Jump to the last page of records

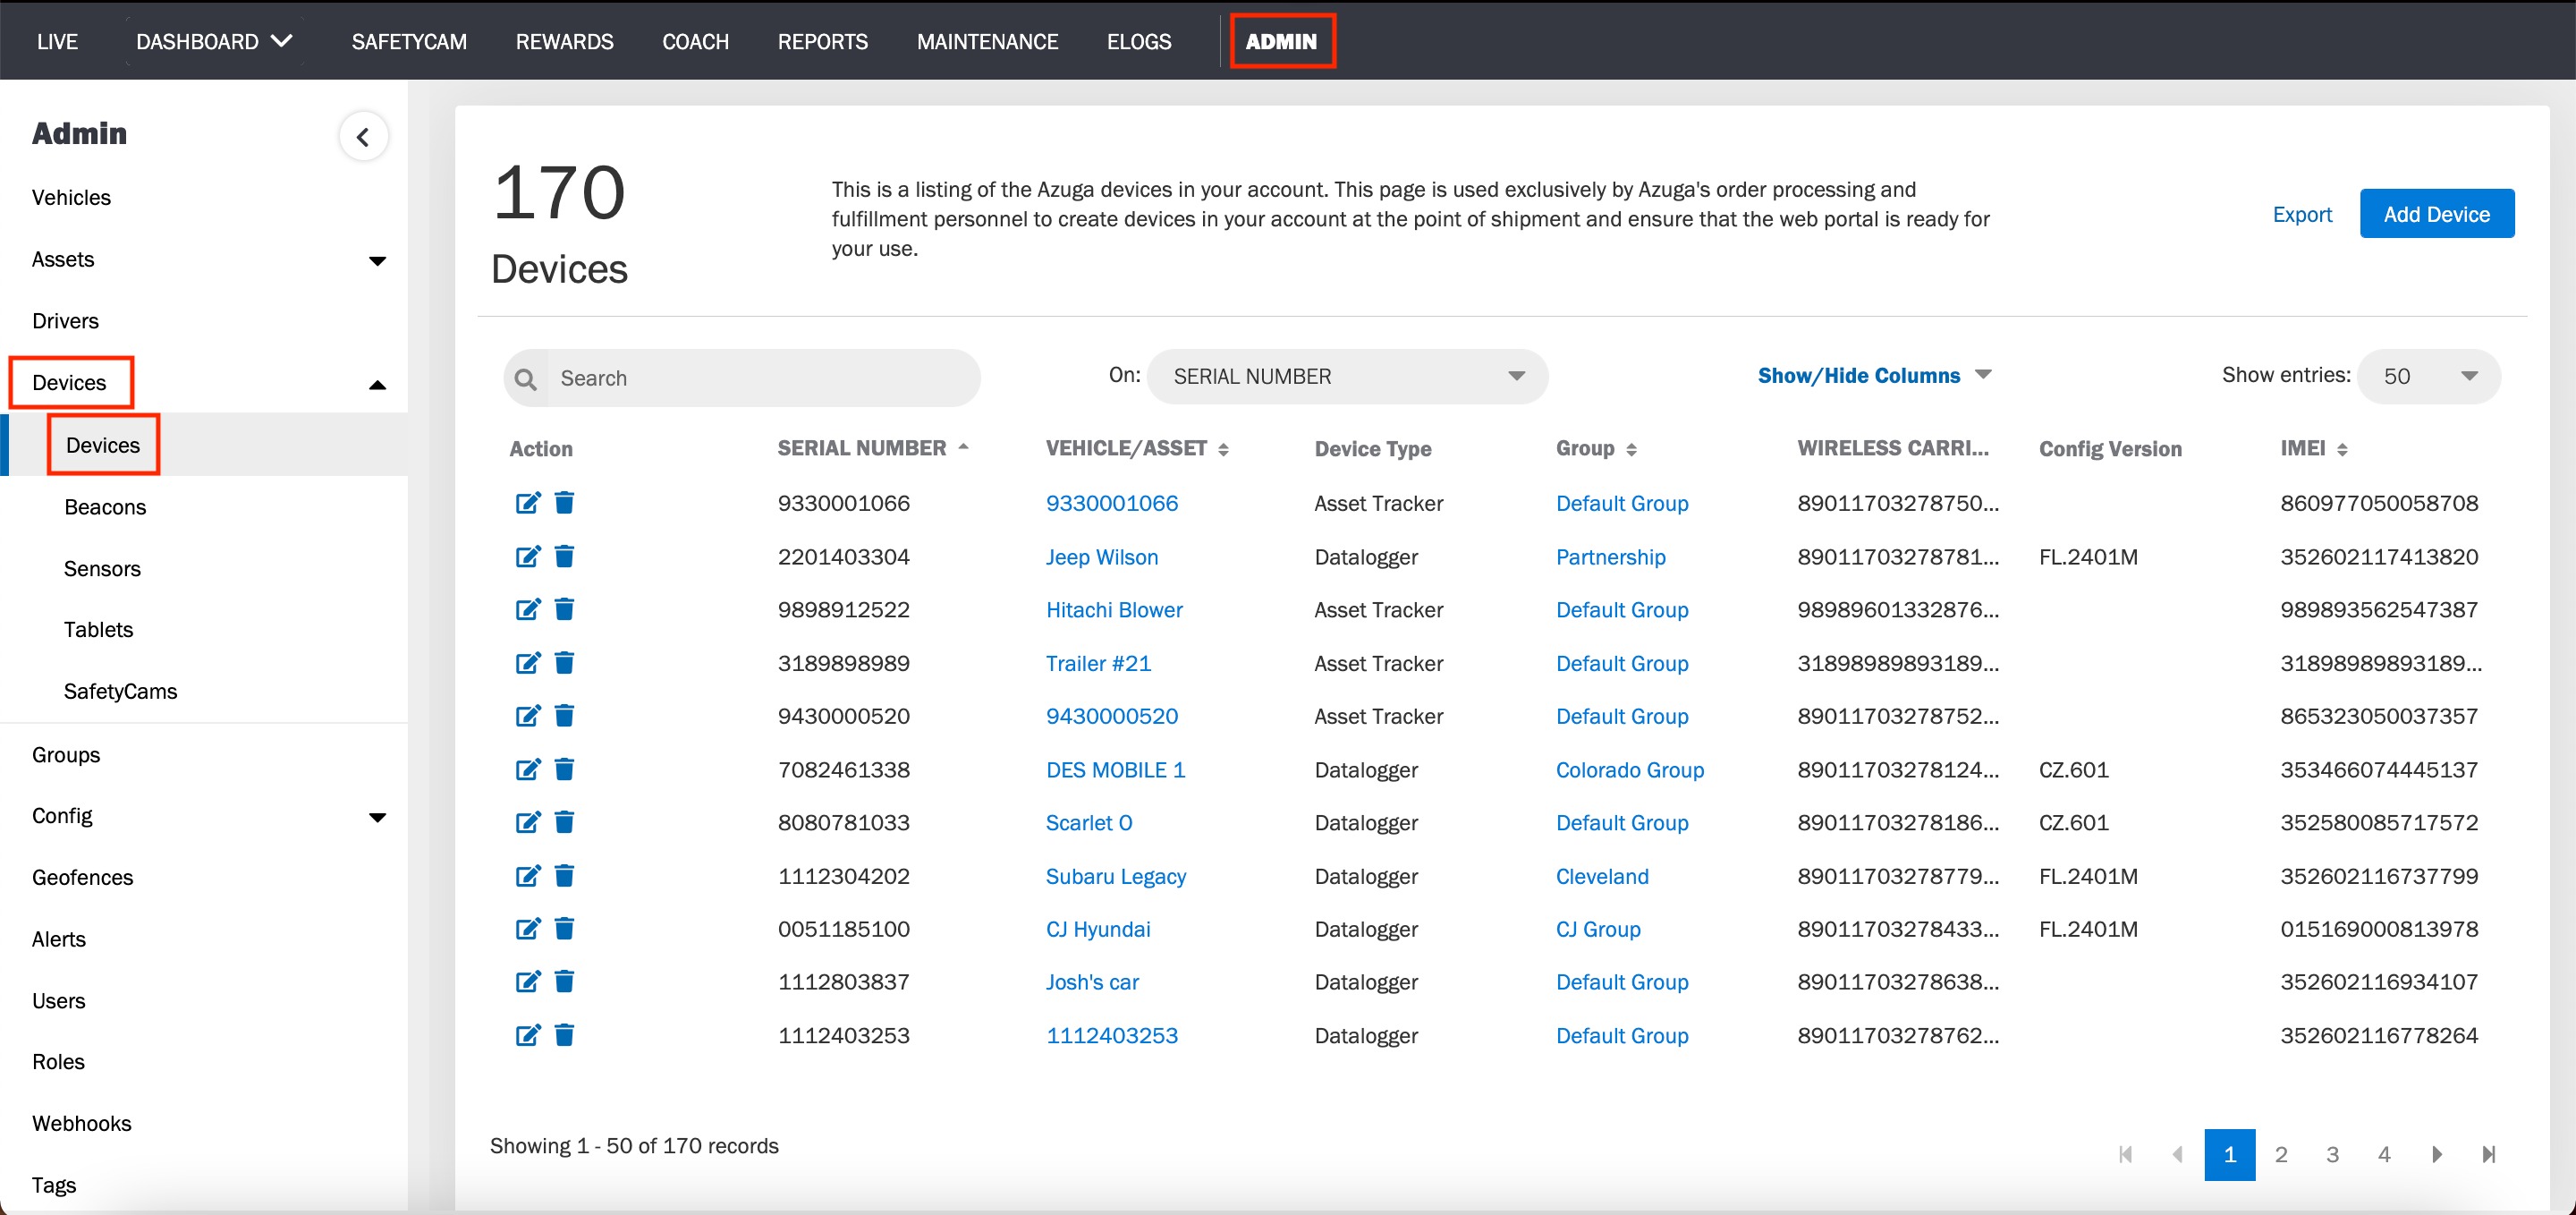(x=2489, y=1155)
